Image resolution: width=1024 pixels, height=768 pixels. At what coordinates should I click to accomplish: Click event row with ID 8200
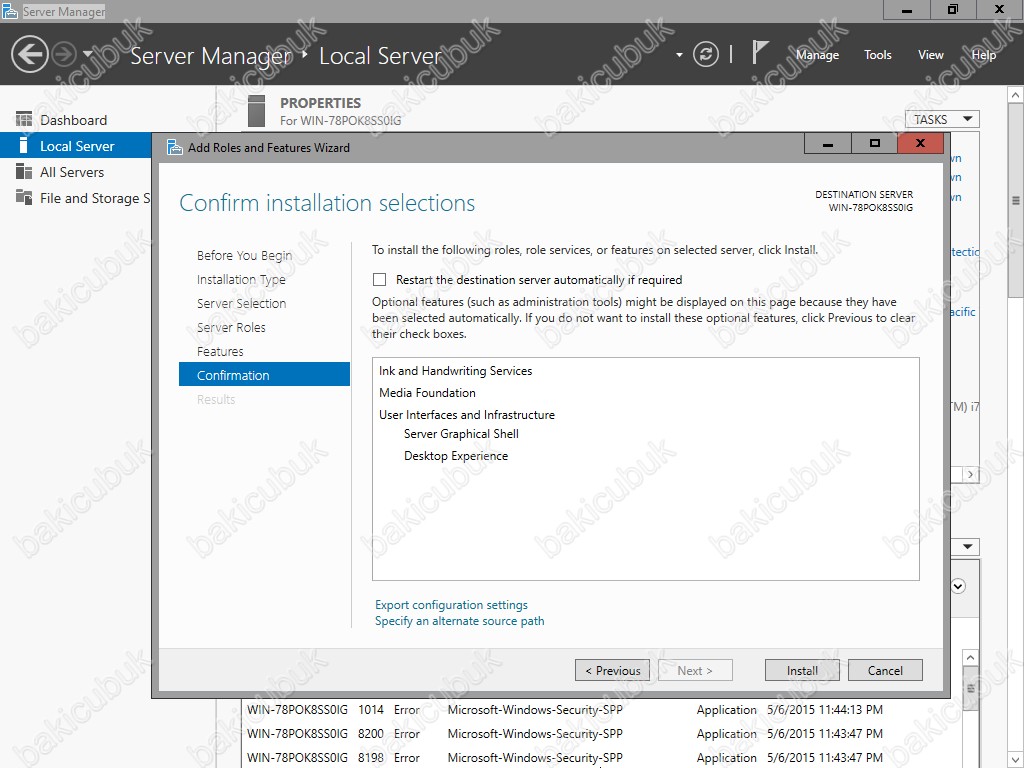pos(601,734)
